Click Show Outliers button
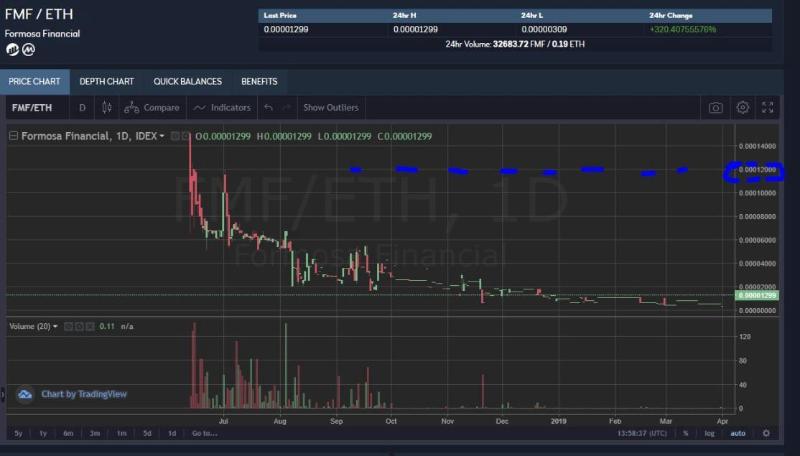Screen dimensions: 800x456 331,108
